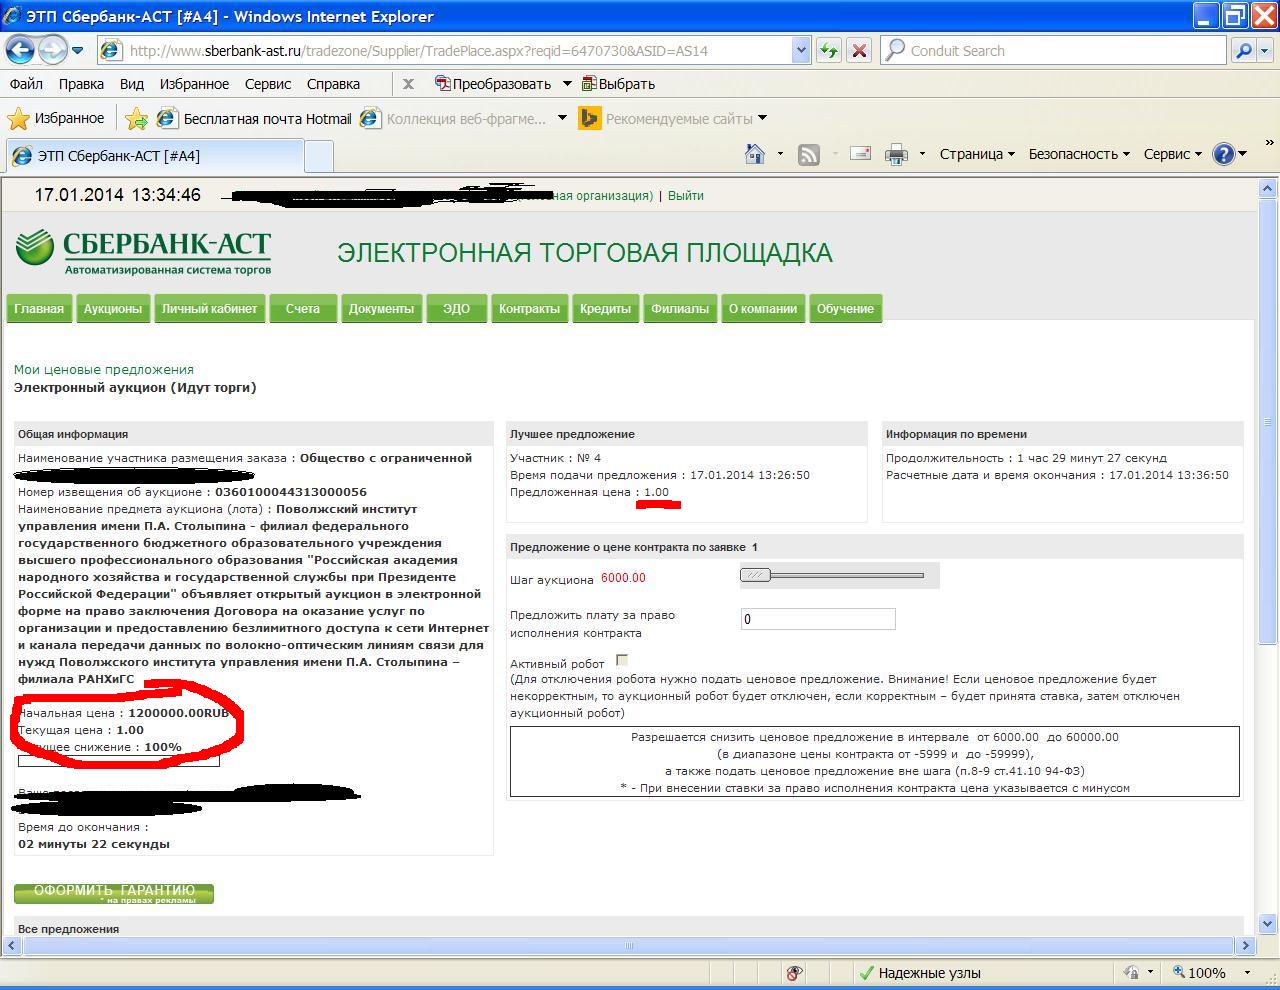Click the contract execution fee input field
Viewport: 1280px width, 990px height.
click(817, 619)
